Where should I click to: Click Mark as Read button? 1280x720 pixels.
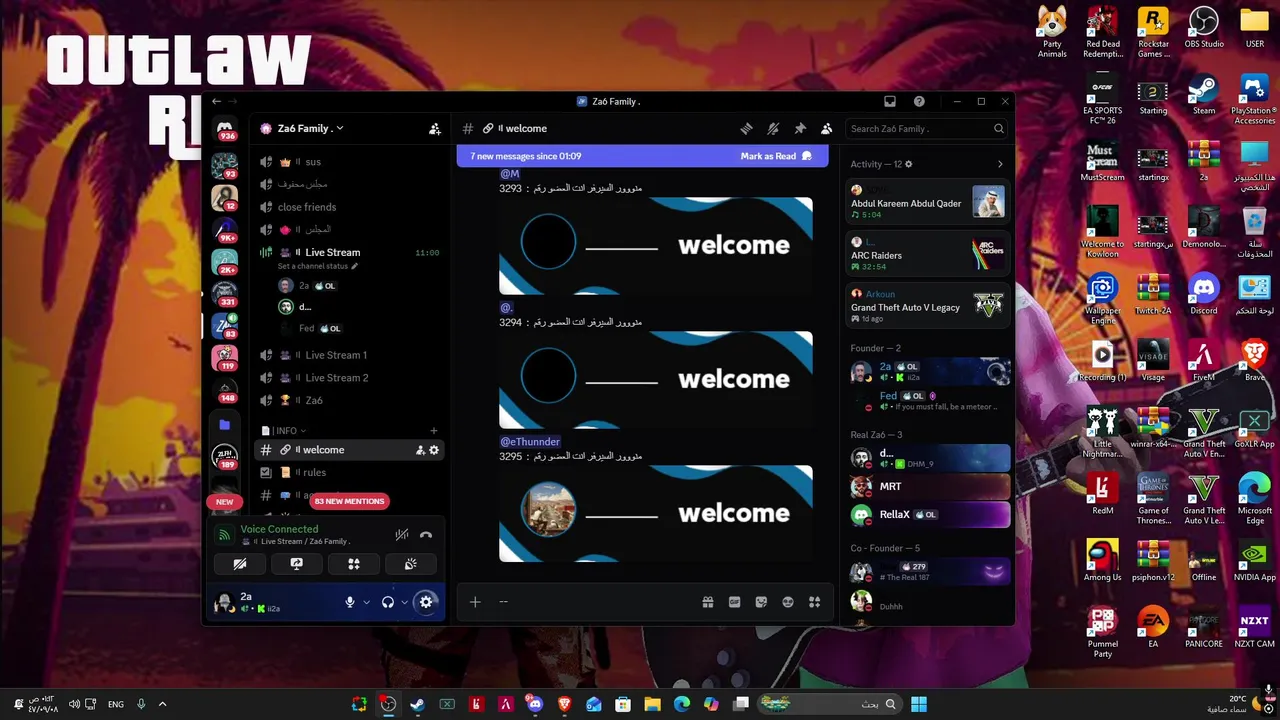[x=776, y=156]
